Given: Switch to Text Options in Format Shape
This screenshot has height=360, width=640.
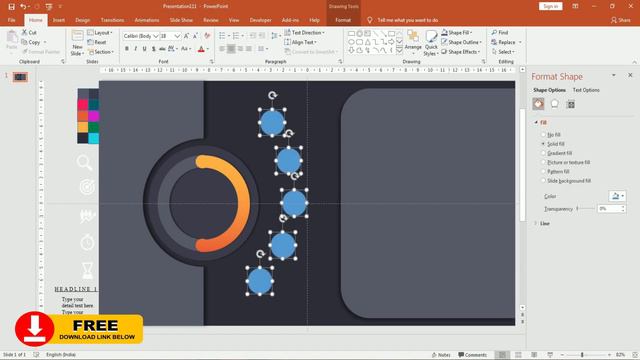Looking at the screenshot, I should click(x=586, y=90).
